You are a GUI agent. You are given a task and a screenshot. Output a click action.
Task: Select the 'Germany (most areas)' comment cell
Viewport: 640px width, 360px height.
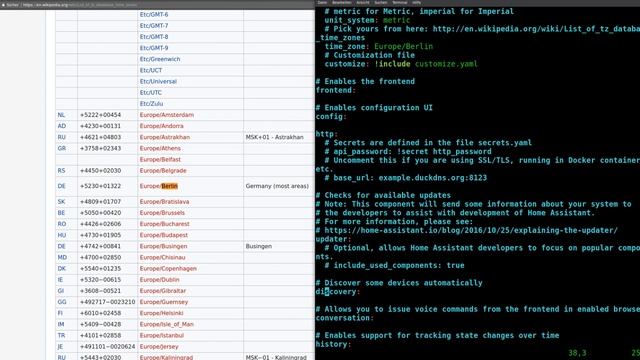[x=277, y=186]
